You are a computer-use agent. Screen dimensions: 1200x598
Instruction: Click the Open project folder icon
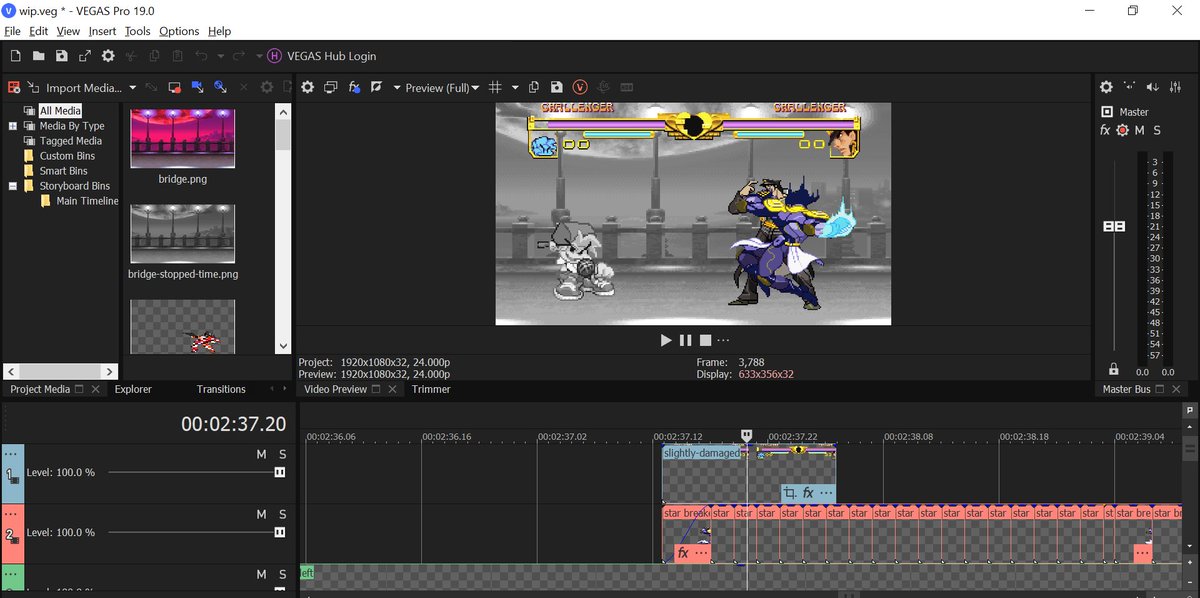(38, 56)
